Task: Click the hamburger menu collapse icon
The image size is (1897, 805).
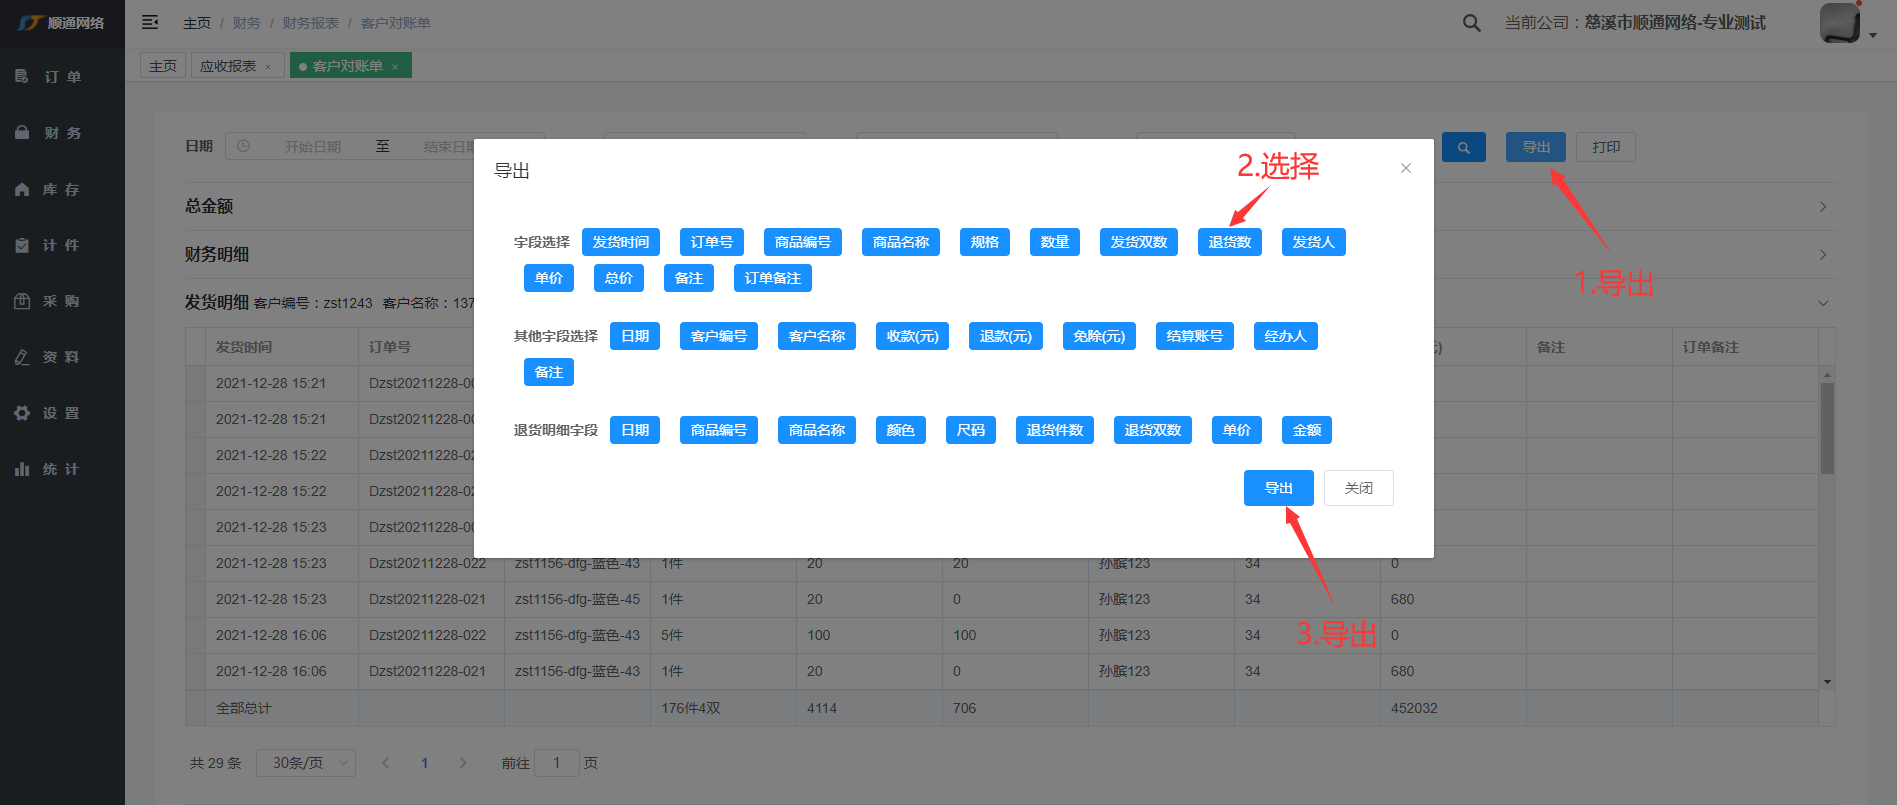Action: (x=150, y=22)
